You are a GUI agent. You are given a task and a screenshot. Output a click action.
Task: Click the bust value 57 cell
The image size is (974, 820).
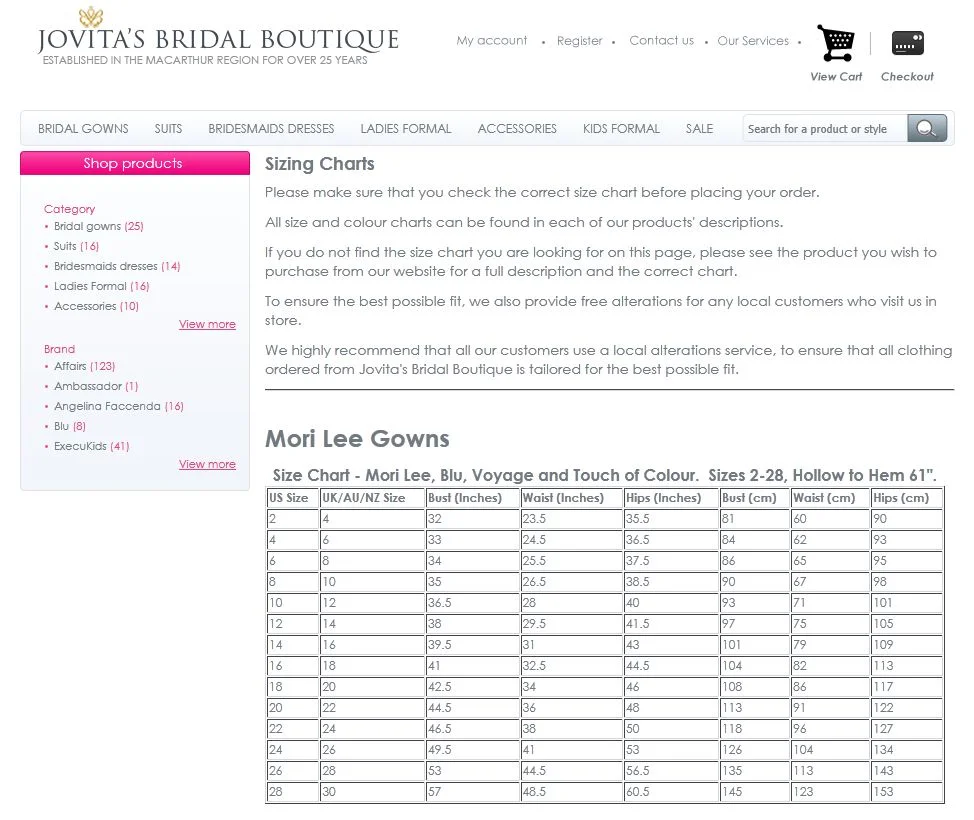pyautogui.click(x=472, y=791)
